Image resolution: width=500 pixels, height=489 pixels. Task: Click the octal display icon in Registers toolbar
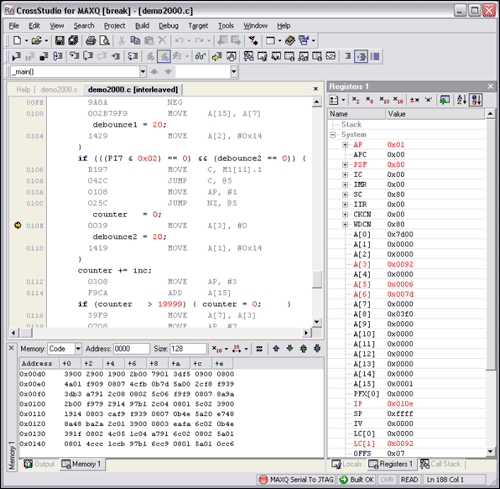coord(369,100)
